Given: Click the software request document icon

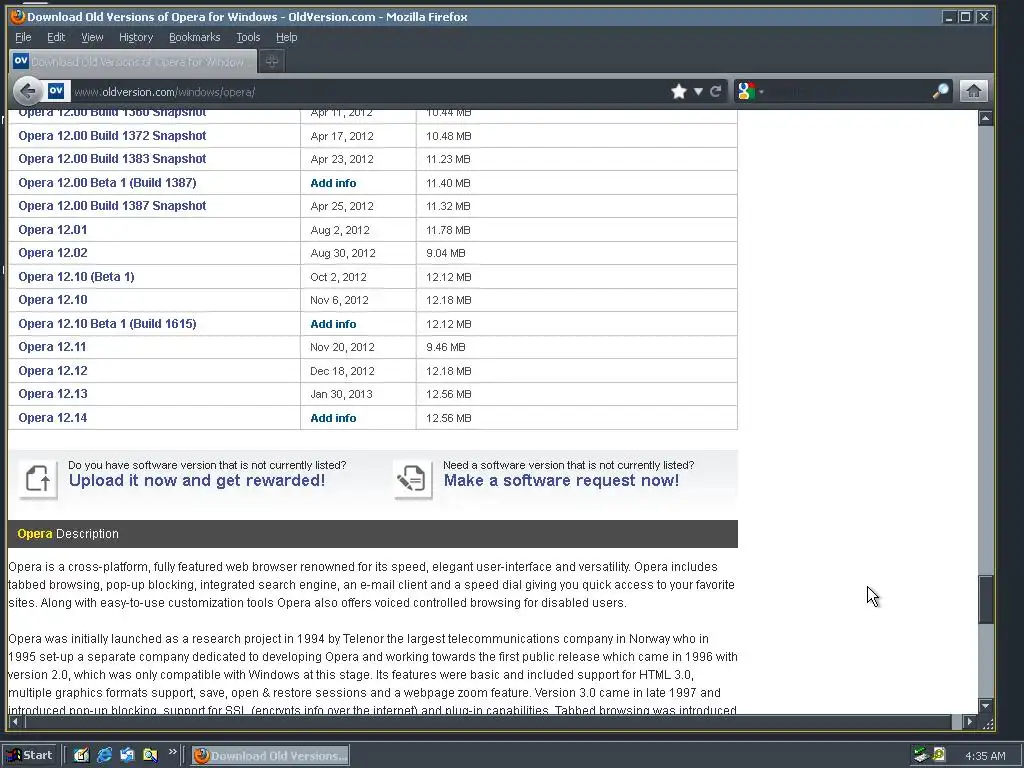Looking at the screenshot, I should point(413,479).
